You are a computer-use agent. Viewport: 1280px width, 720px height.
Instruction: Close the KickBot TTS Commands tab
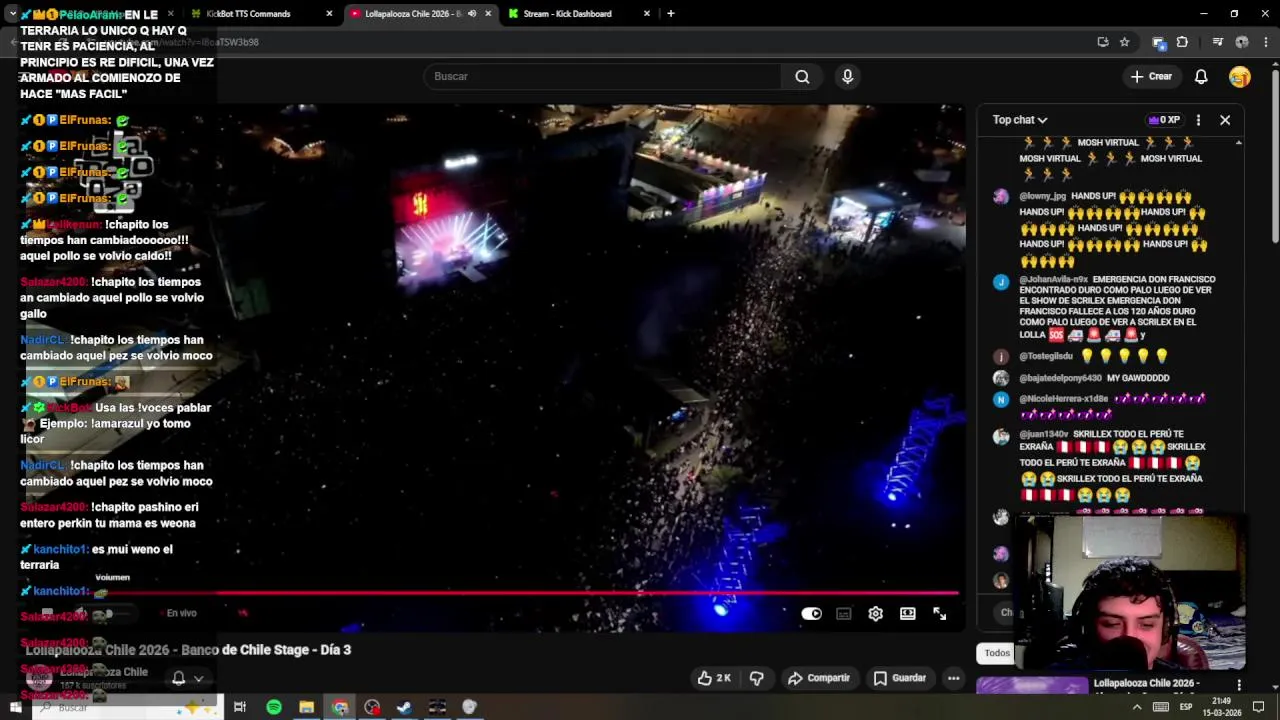click(x=329, y=14)
